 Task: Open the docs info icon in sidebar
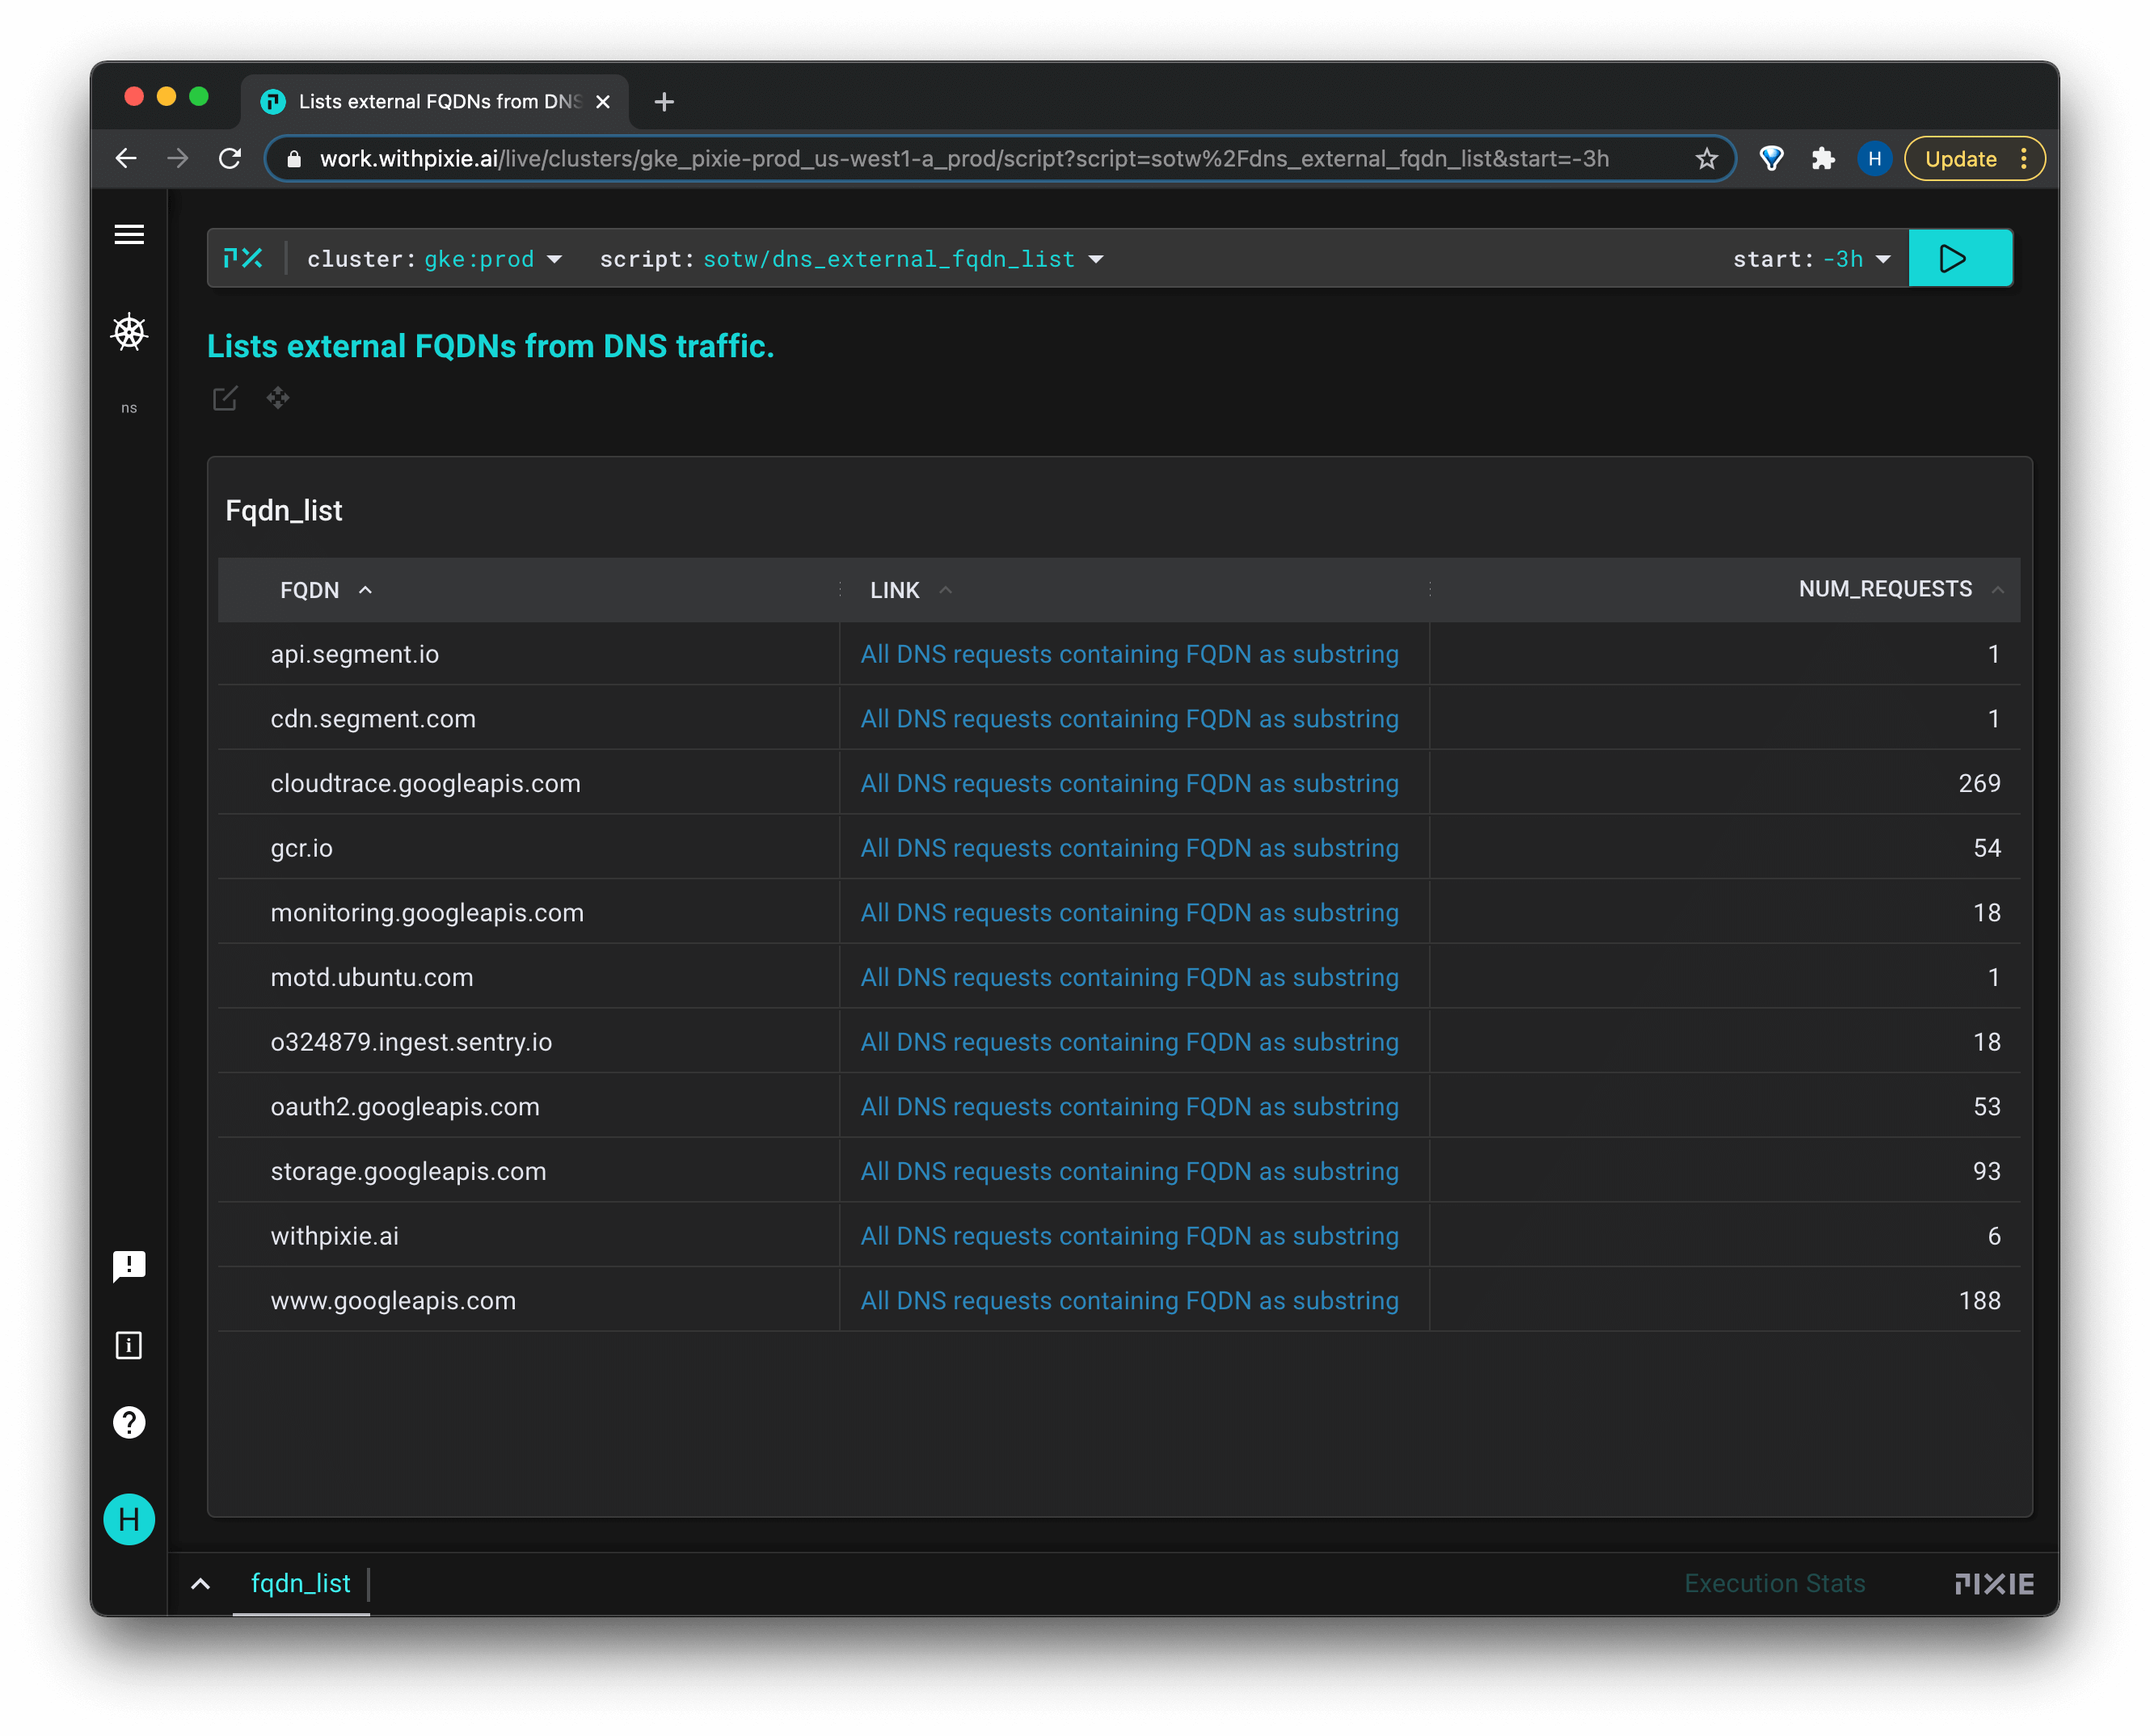tap(129, 1345)
